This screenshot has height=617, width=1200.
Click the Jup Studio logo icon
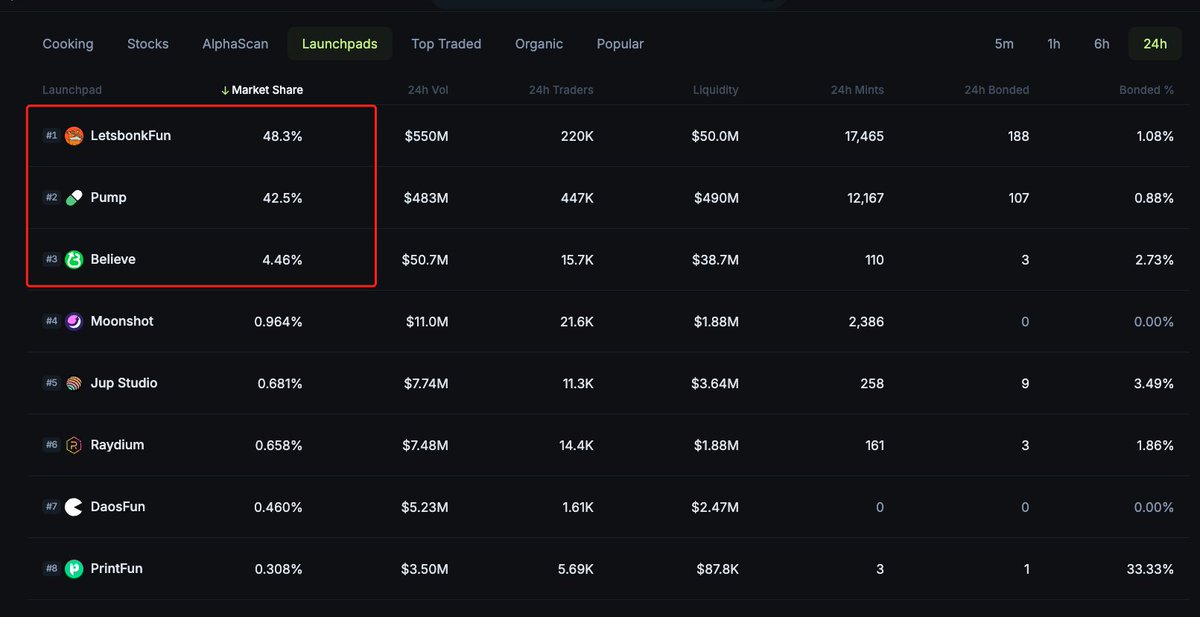[x=74, y=384]
